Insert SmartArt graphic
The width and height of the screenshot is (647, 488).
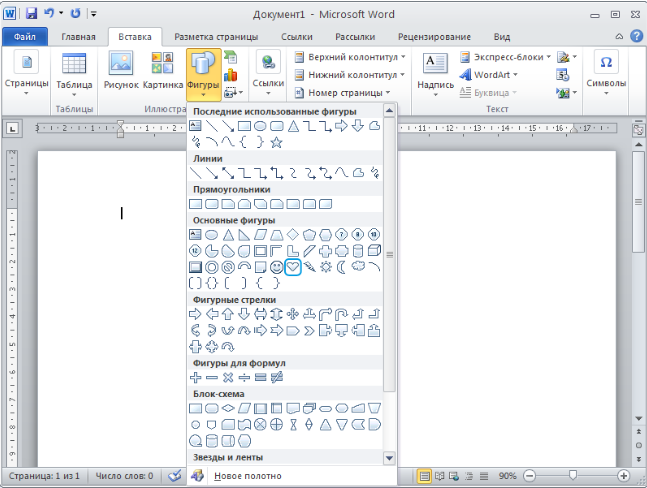tap(231, 57)
